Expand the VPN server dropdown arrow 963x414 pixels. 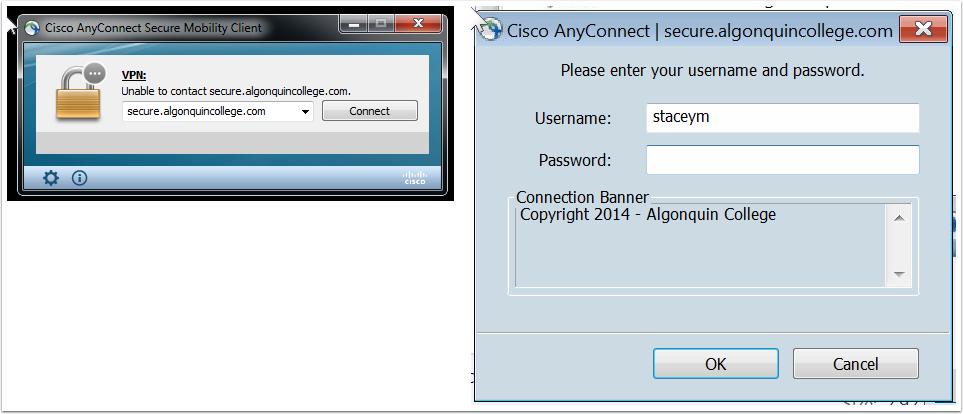point(304,112)
